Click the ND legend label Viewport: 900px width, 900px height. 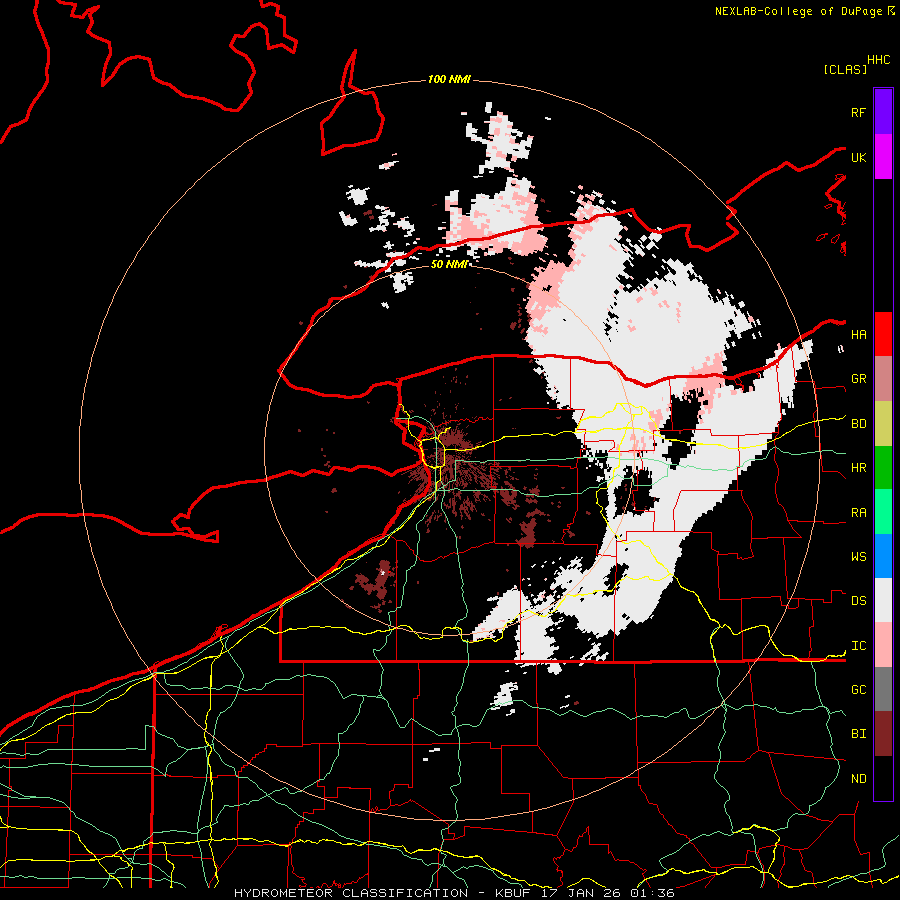point(858,779)
